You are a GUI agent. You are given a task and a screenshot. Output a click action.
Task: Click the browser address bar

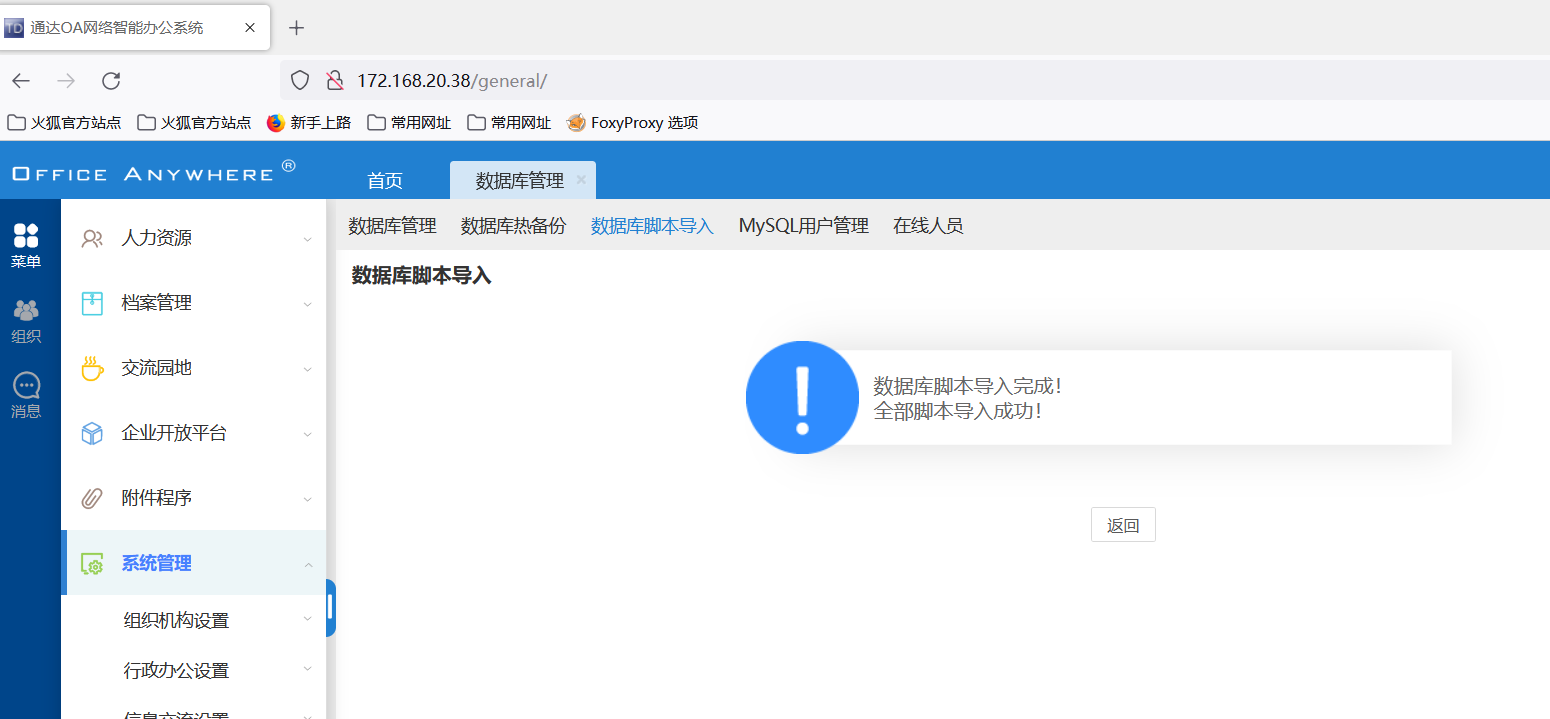pos(700,81)
